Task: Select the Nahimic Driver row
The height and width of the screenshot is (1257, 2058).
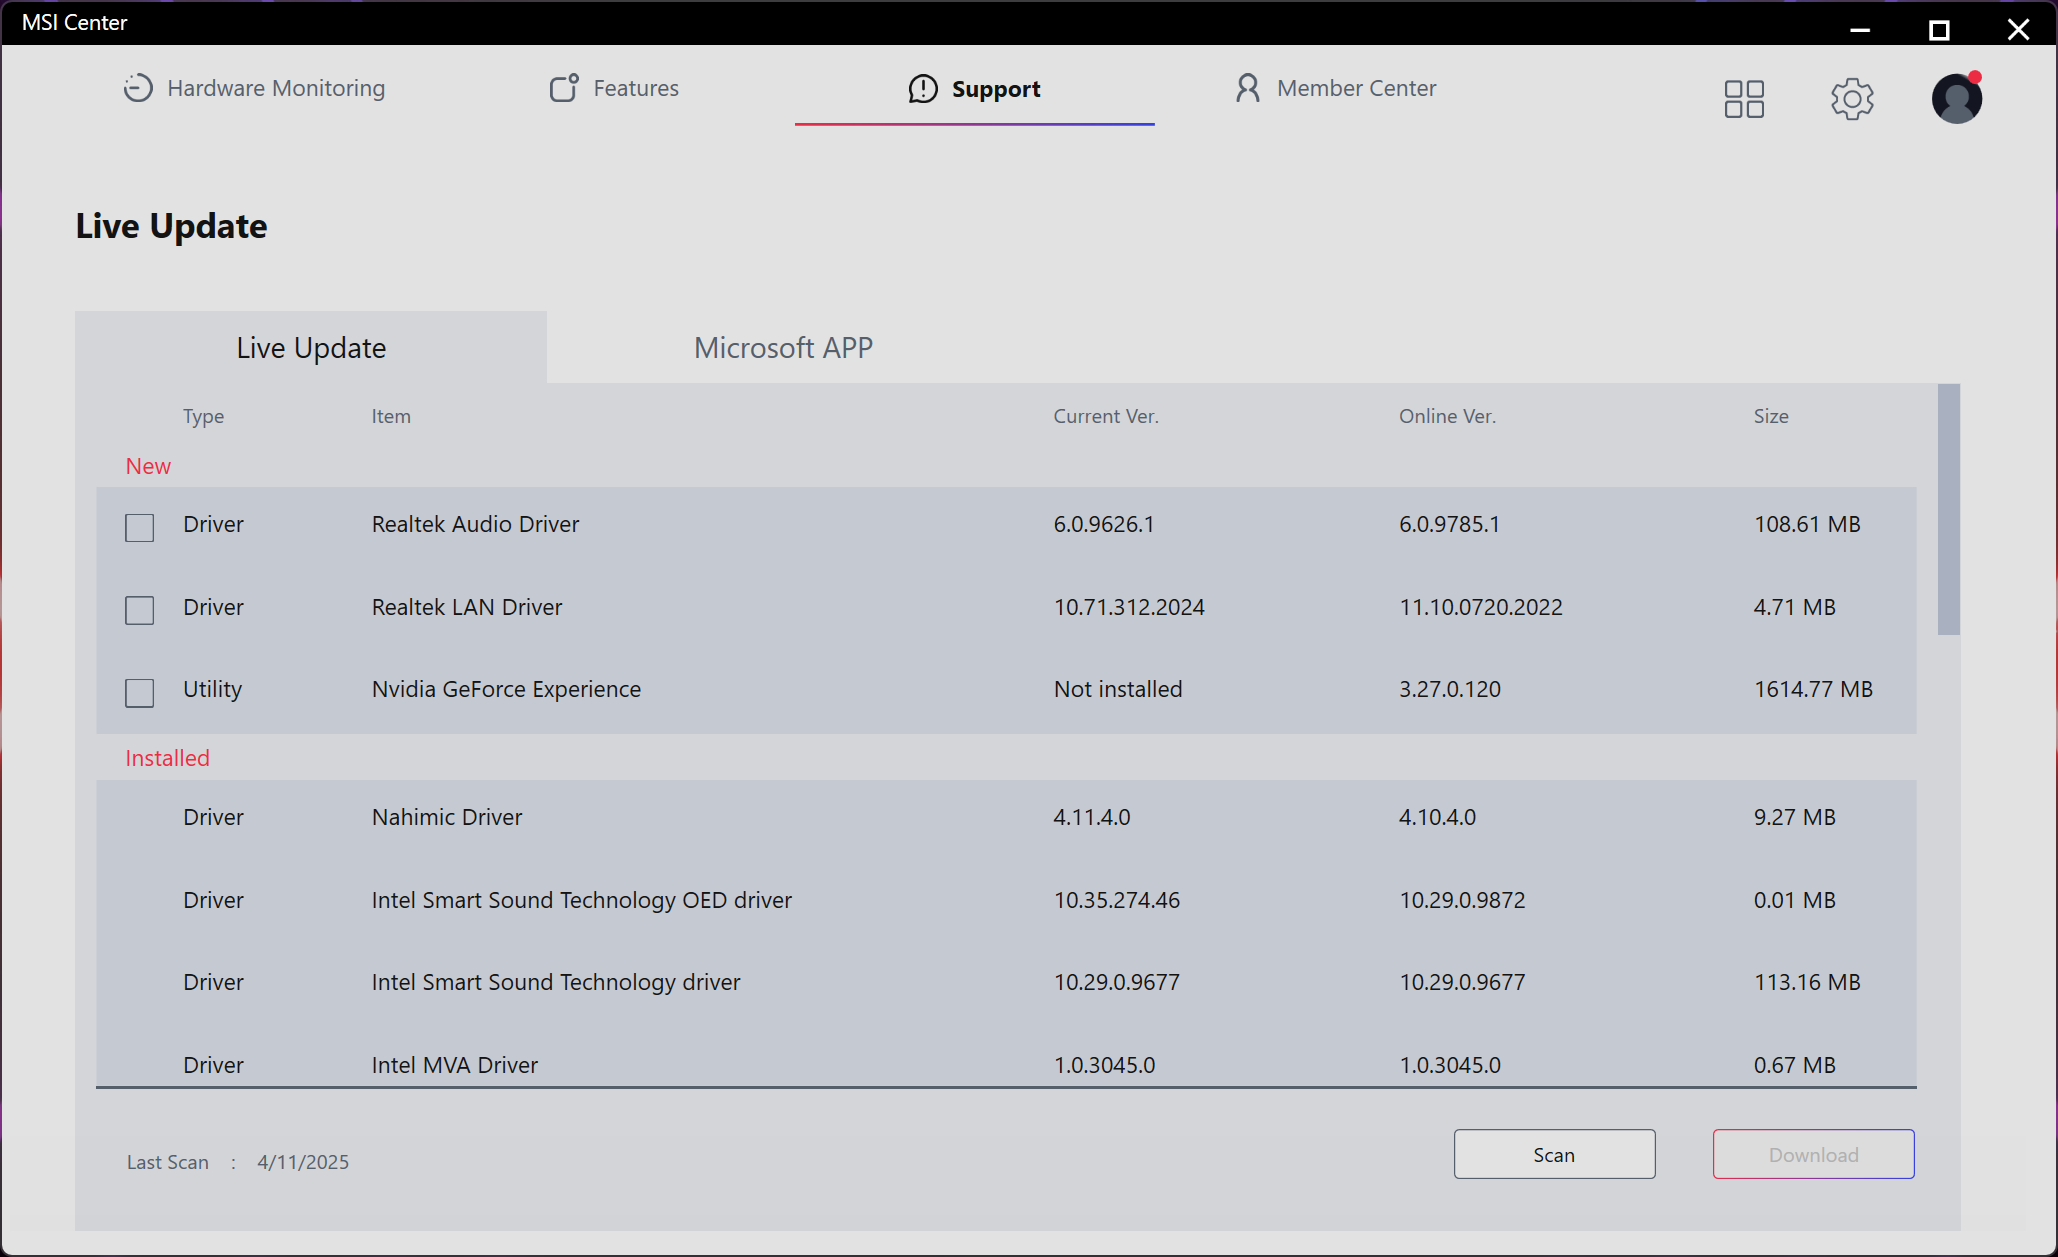Action: click(x=447, y=817)
